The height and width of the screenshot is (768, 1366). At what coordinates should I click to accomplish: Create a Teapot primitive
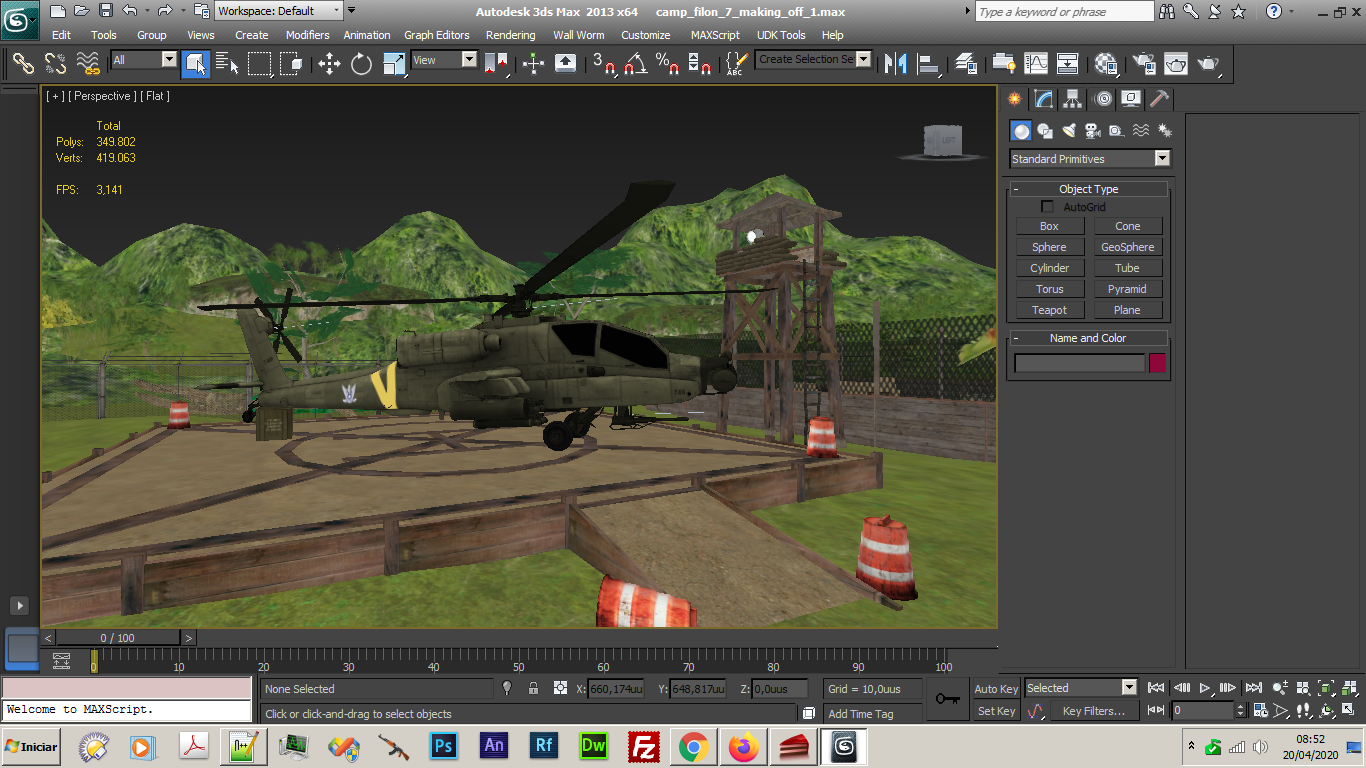pos(1049,310)
